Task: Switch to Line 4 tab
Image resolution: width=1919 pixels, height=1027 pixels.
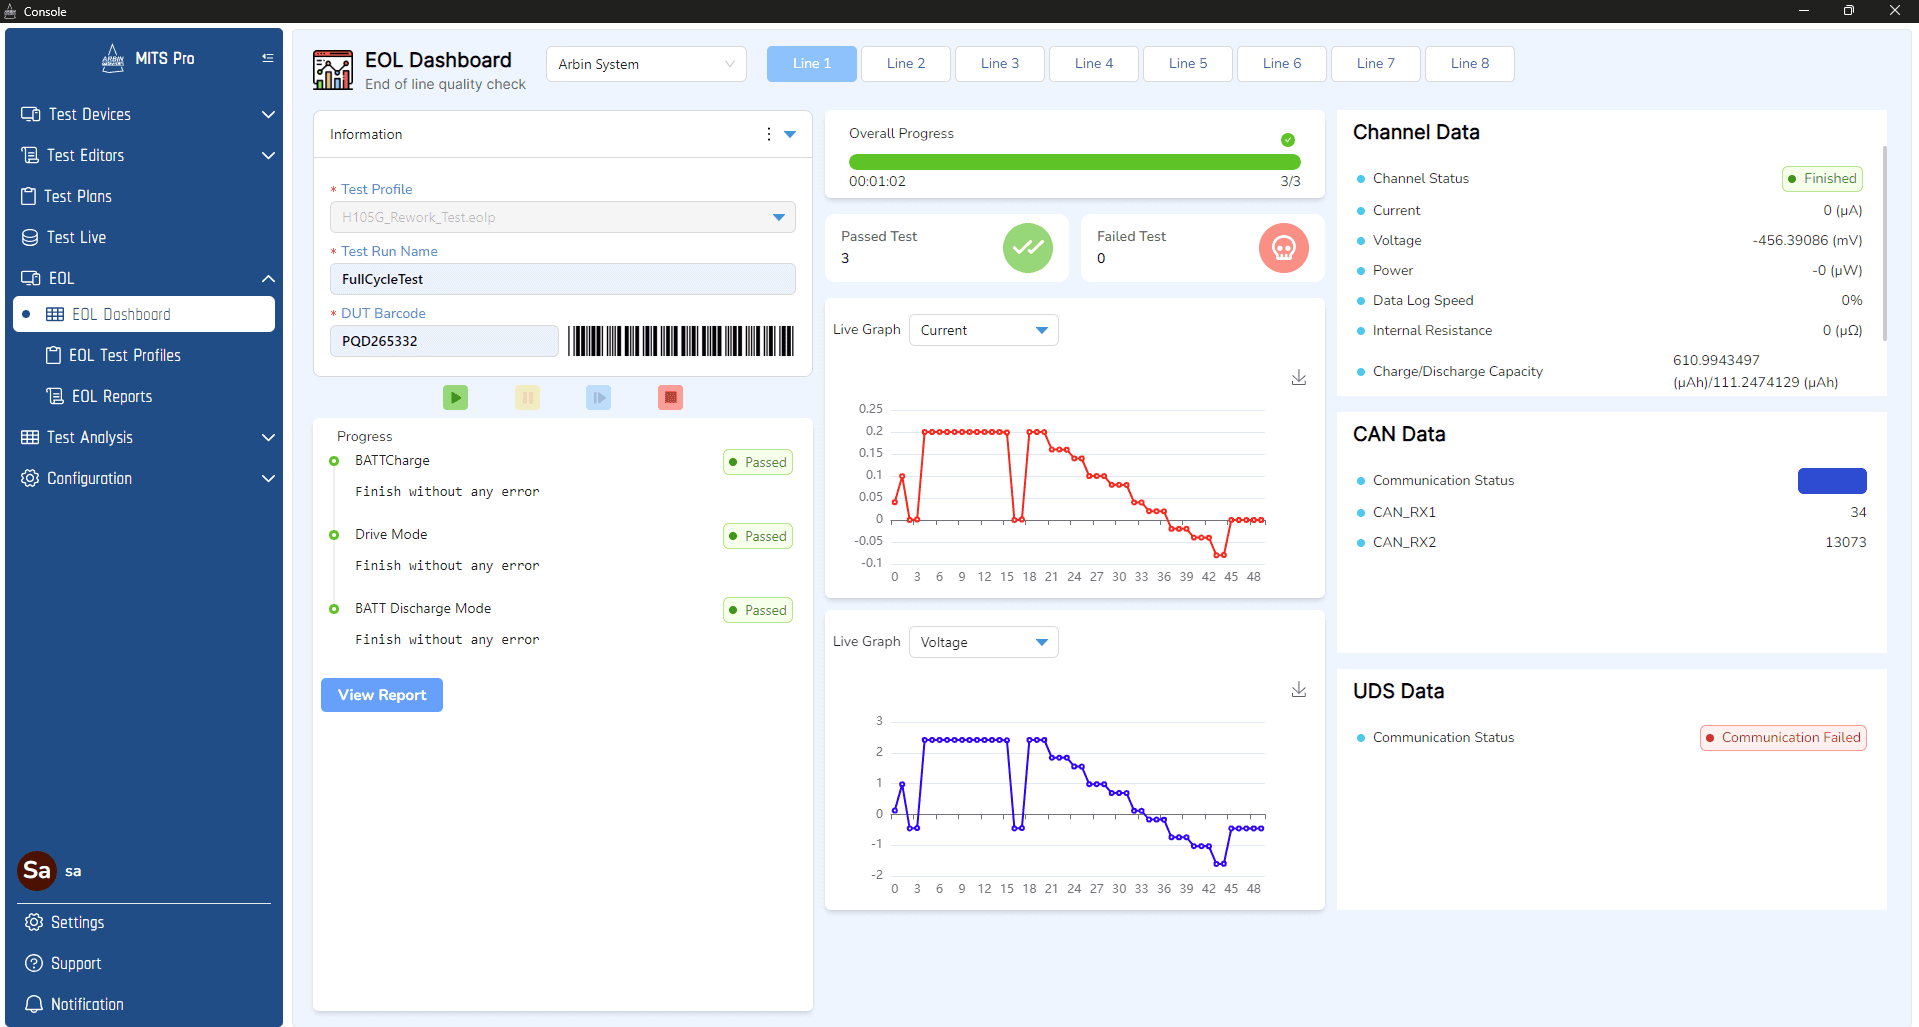Action: coord(1094,63)
